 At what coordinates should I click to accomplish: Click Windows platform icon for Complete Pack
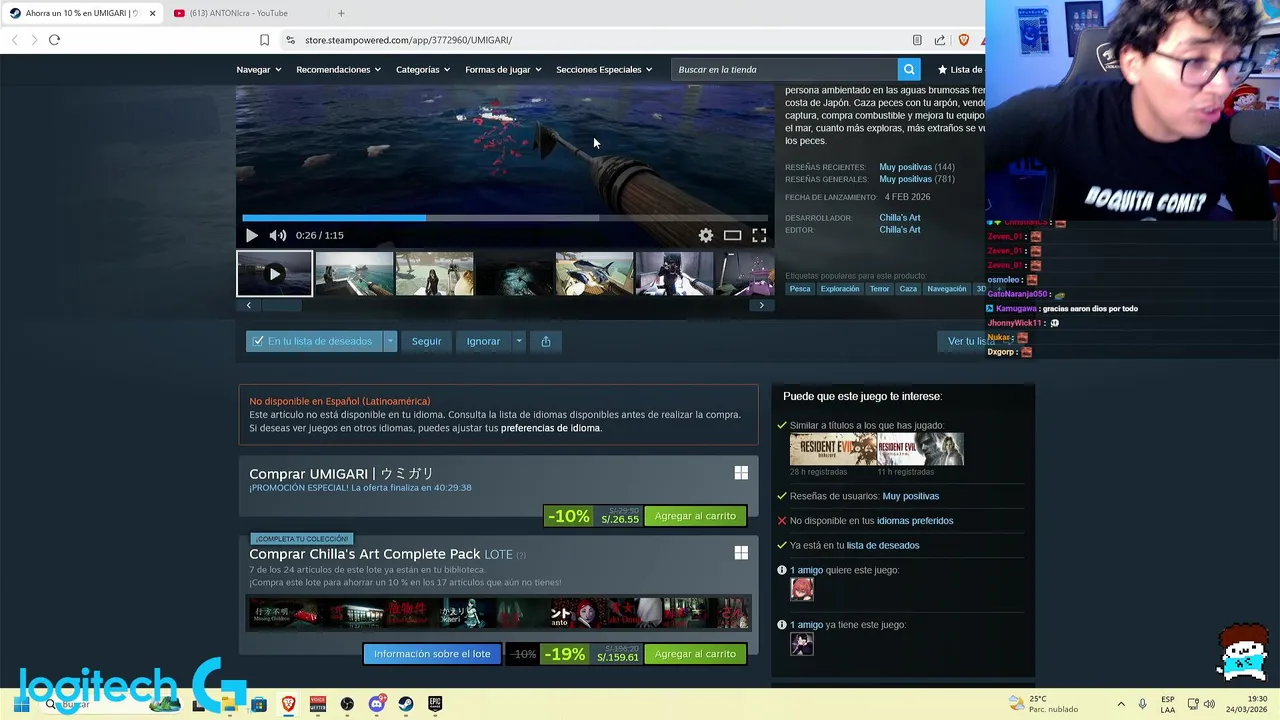pyautogui.click(x=741, y=553)
